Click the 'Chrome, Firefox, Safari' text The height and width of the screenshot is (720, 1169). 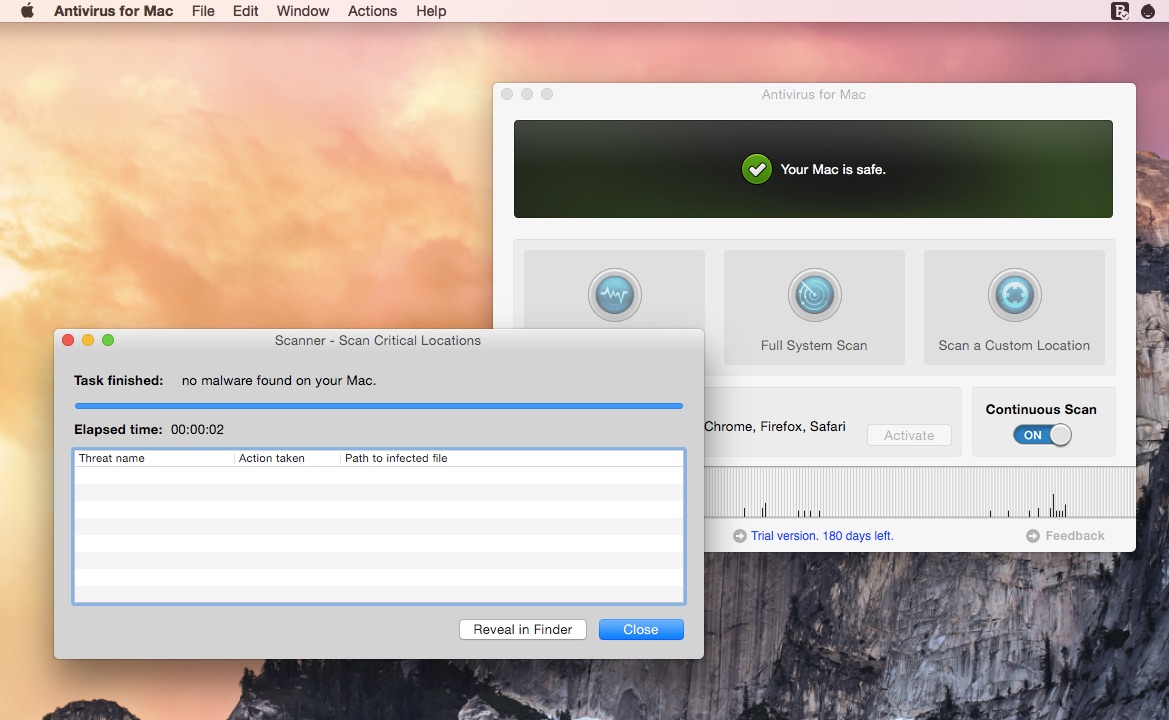coord(775,426)
